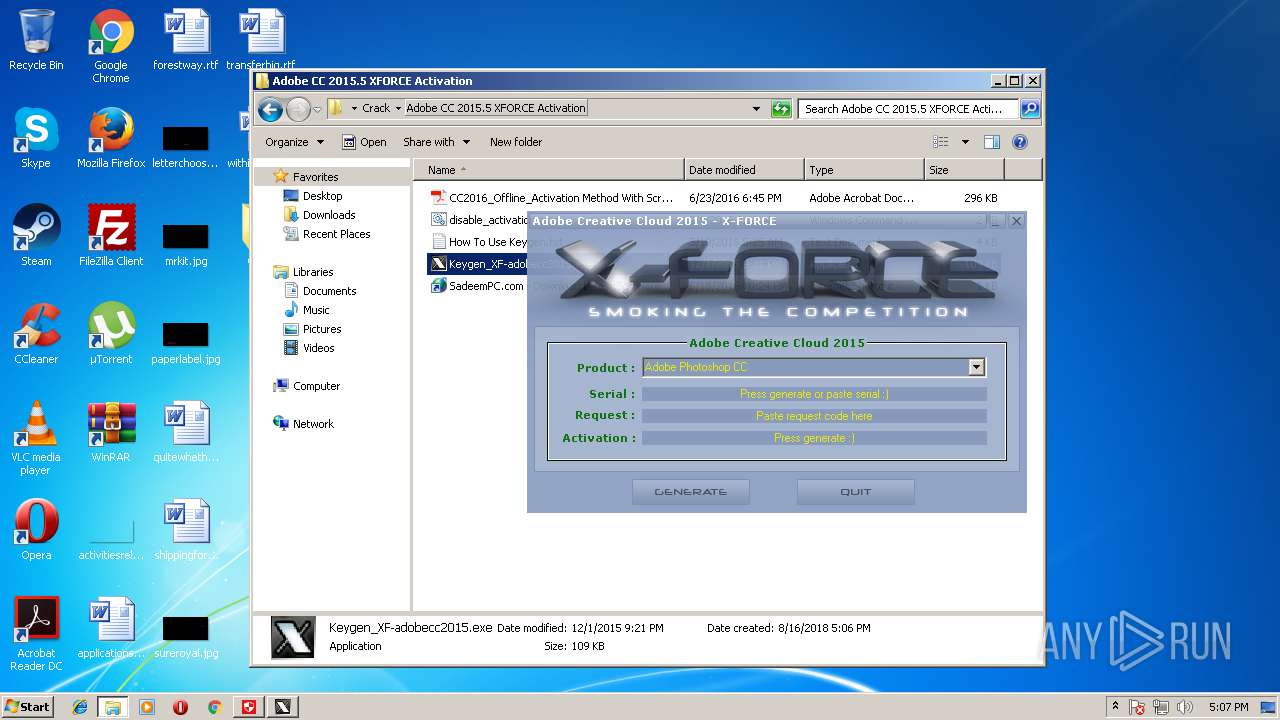
Task: Open Internet Explorer from the taskbar
Action: point(79,707)
